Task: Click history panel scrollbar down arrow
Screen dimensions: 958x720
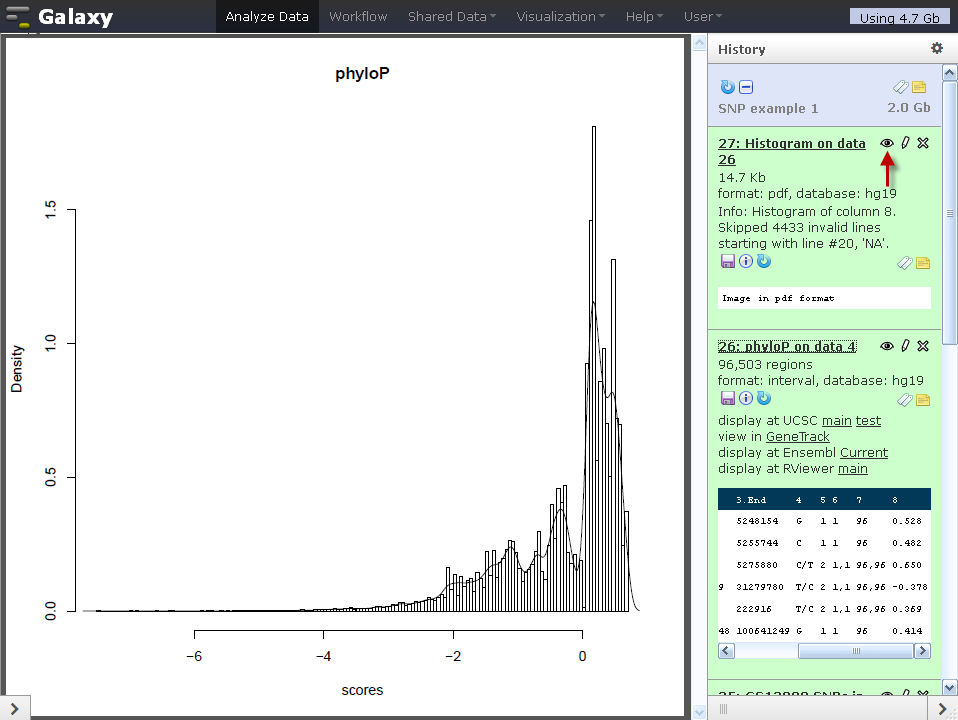Action: point(949,688)
